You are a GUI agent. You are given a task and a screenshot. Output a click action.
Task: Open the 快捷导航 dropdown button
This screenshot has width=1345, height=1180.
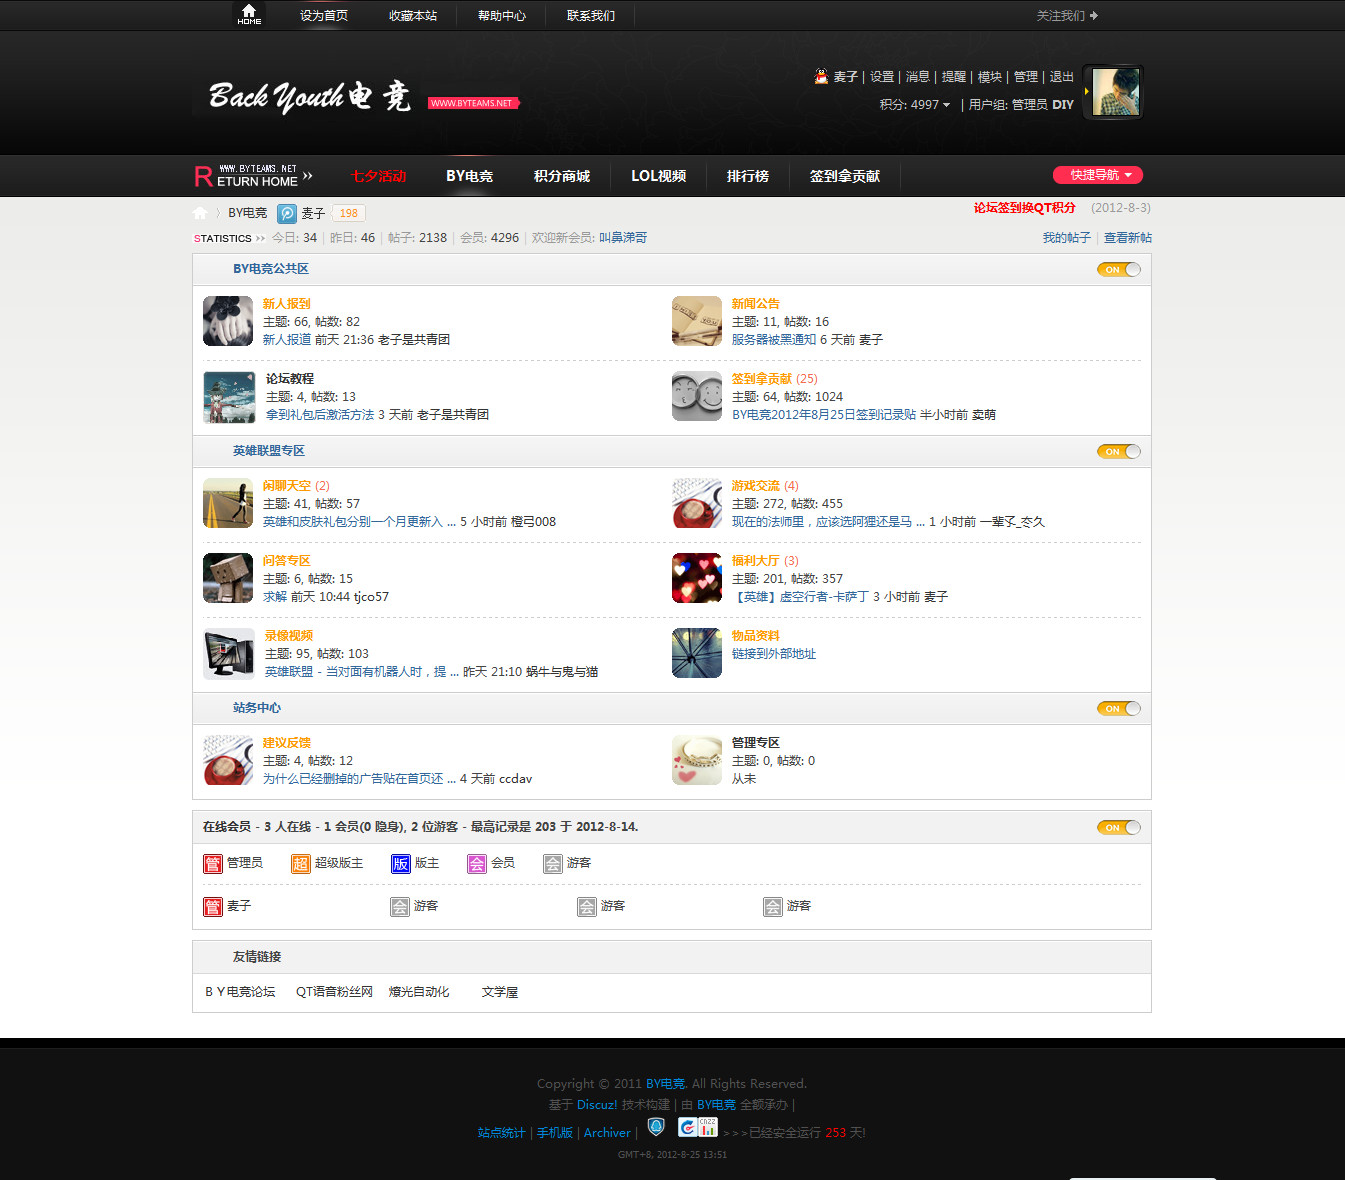[1098, 175]
